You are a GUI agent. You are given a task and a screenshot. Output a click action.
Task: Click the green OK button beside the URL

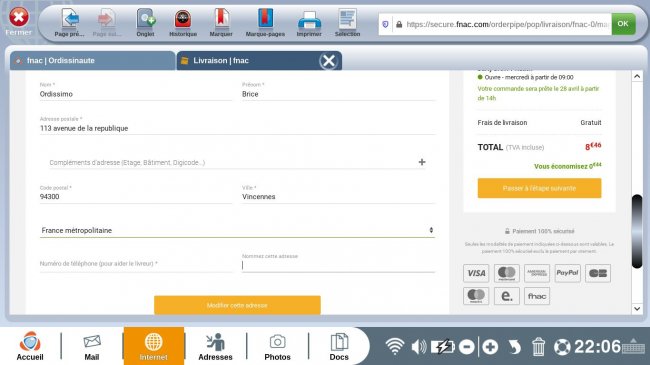pyautogui.click(x=623, y=24)
